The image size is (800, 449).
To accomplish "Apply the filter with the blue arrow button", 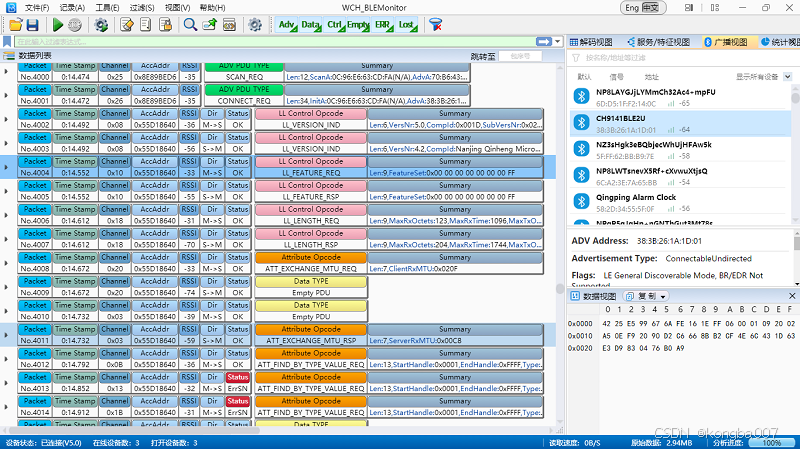I will [544, 41].
